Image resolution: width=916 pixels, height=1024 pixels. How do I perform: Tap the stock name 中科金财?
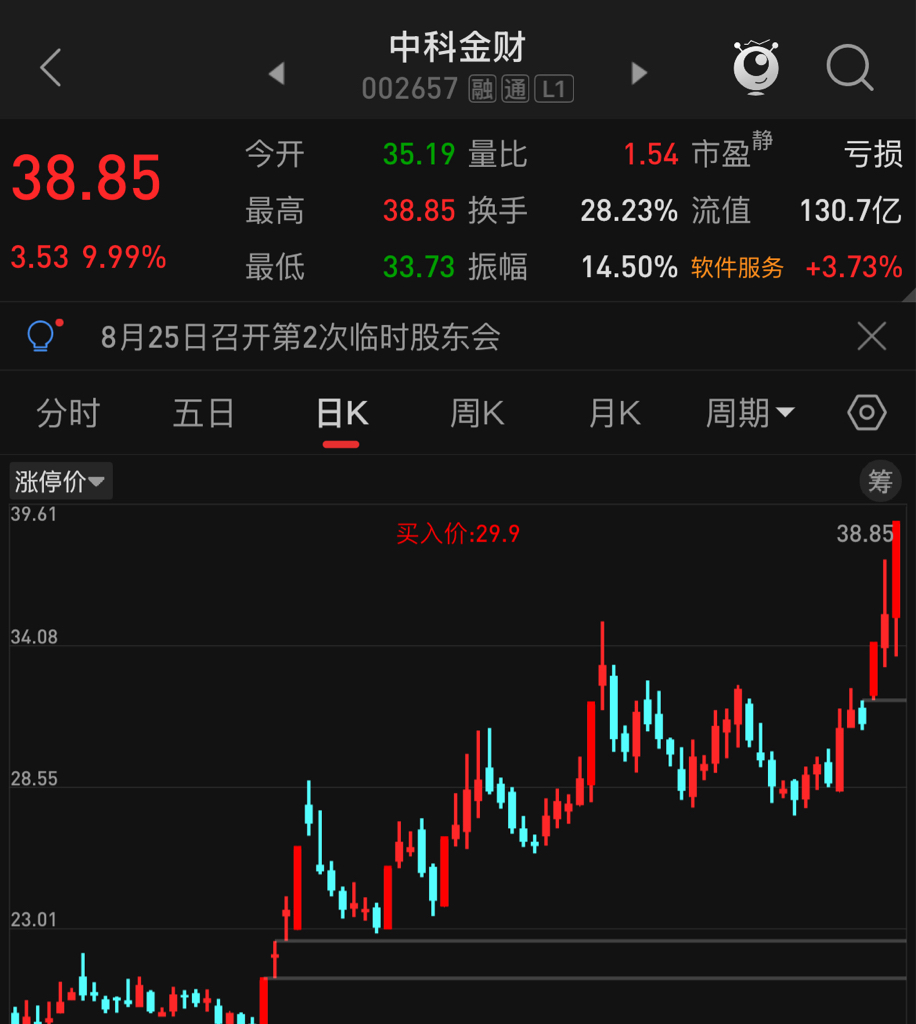[457, 48]
